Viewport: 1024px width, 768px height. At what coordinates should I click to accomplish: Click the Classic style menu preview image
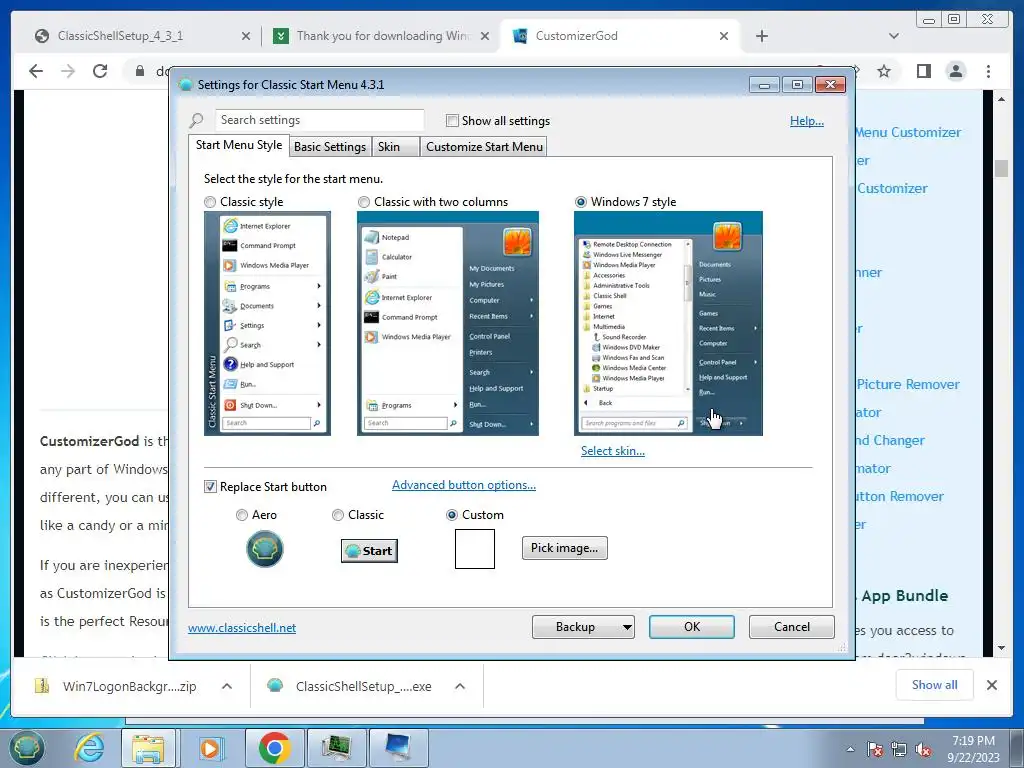coord(267,323)
